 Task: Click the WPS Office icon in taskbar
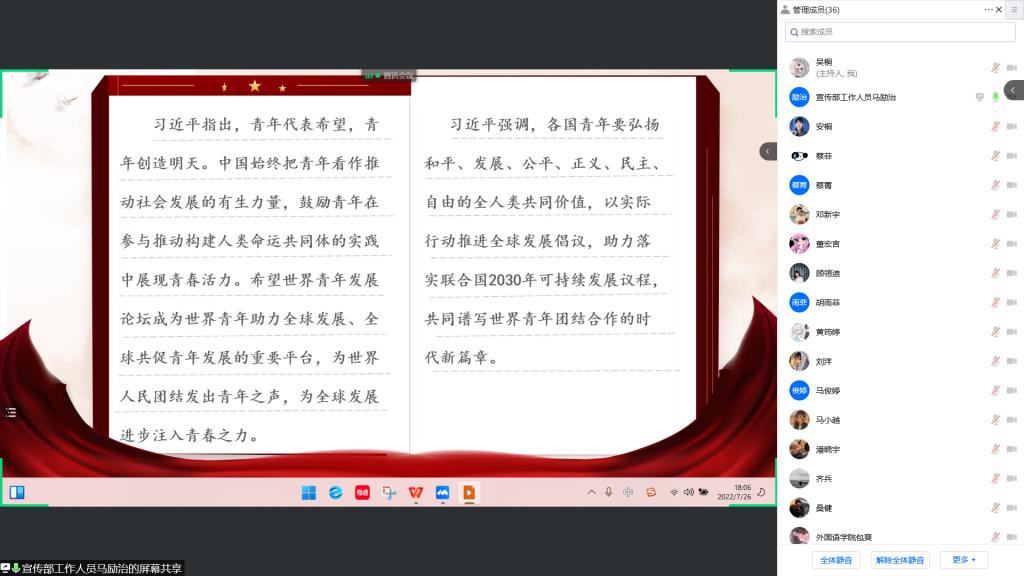415,492
